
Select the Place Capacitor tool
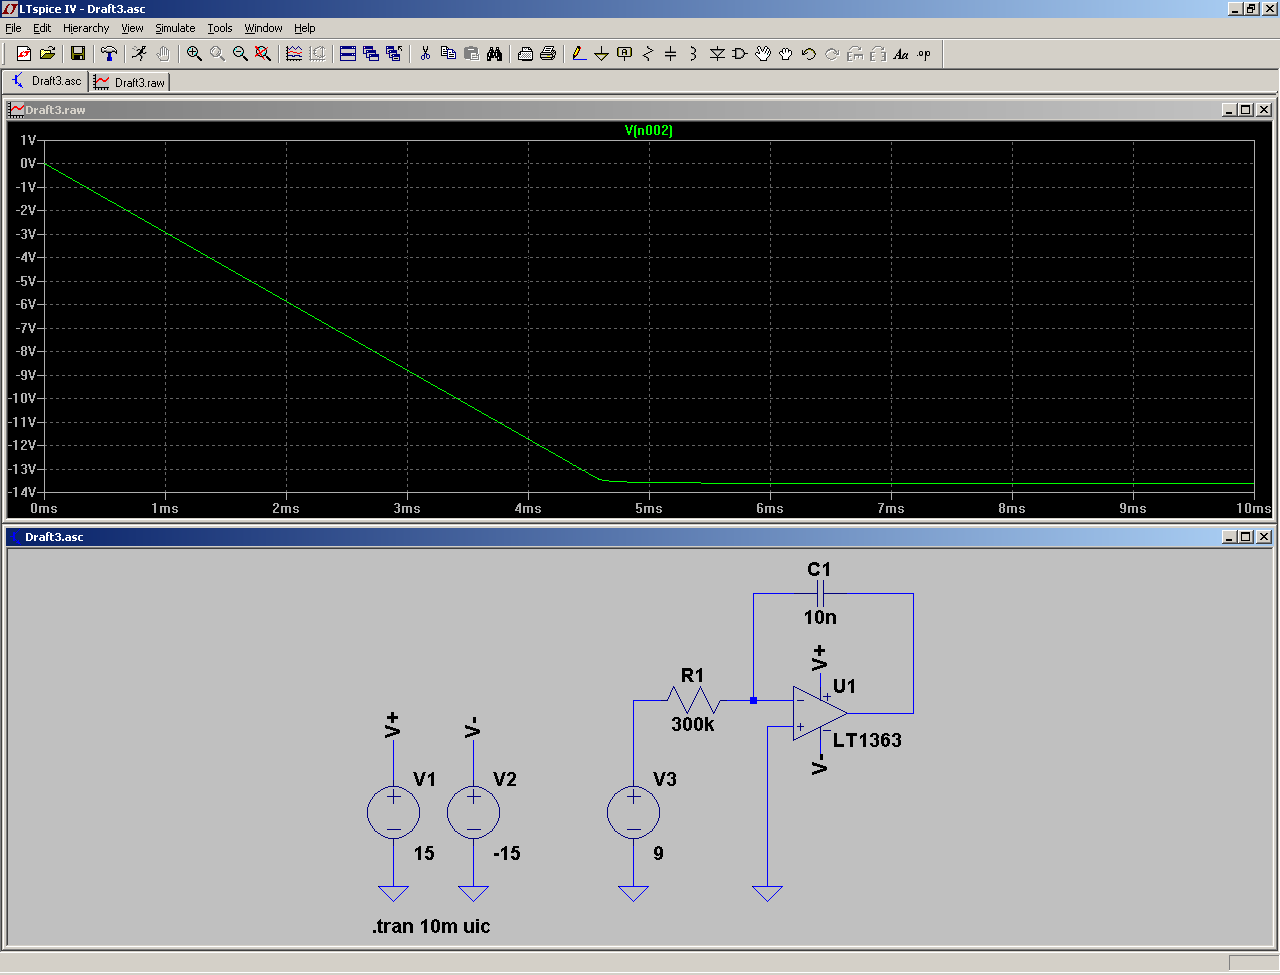click(x=671, y=54)
